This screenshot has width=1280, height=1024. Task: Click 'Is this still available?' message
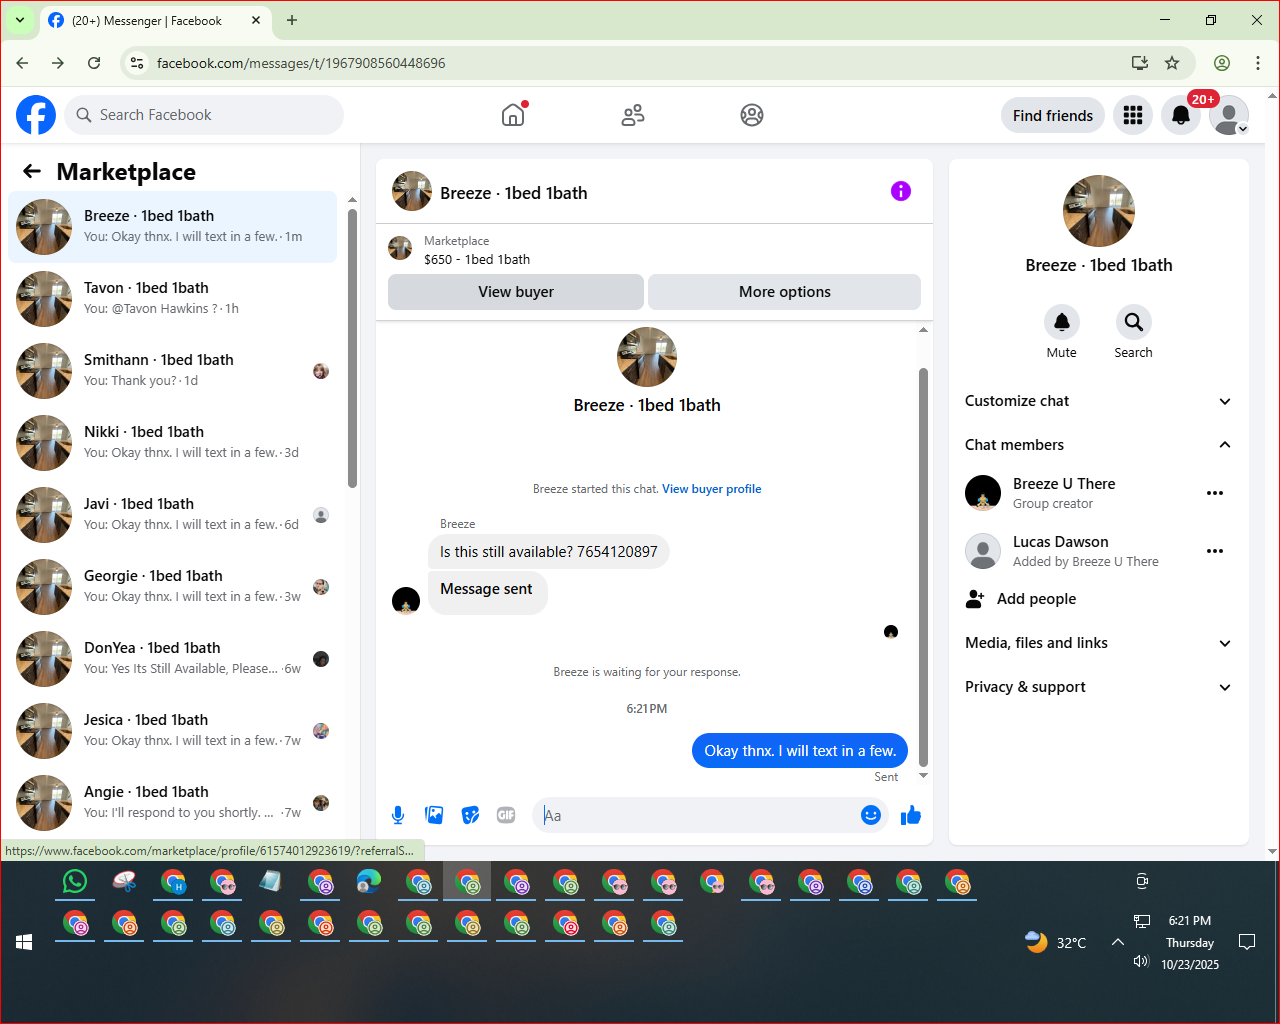pyautogui.click(x=549, y=552)
